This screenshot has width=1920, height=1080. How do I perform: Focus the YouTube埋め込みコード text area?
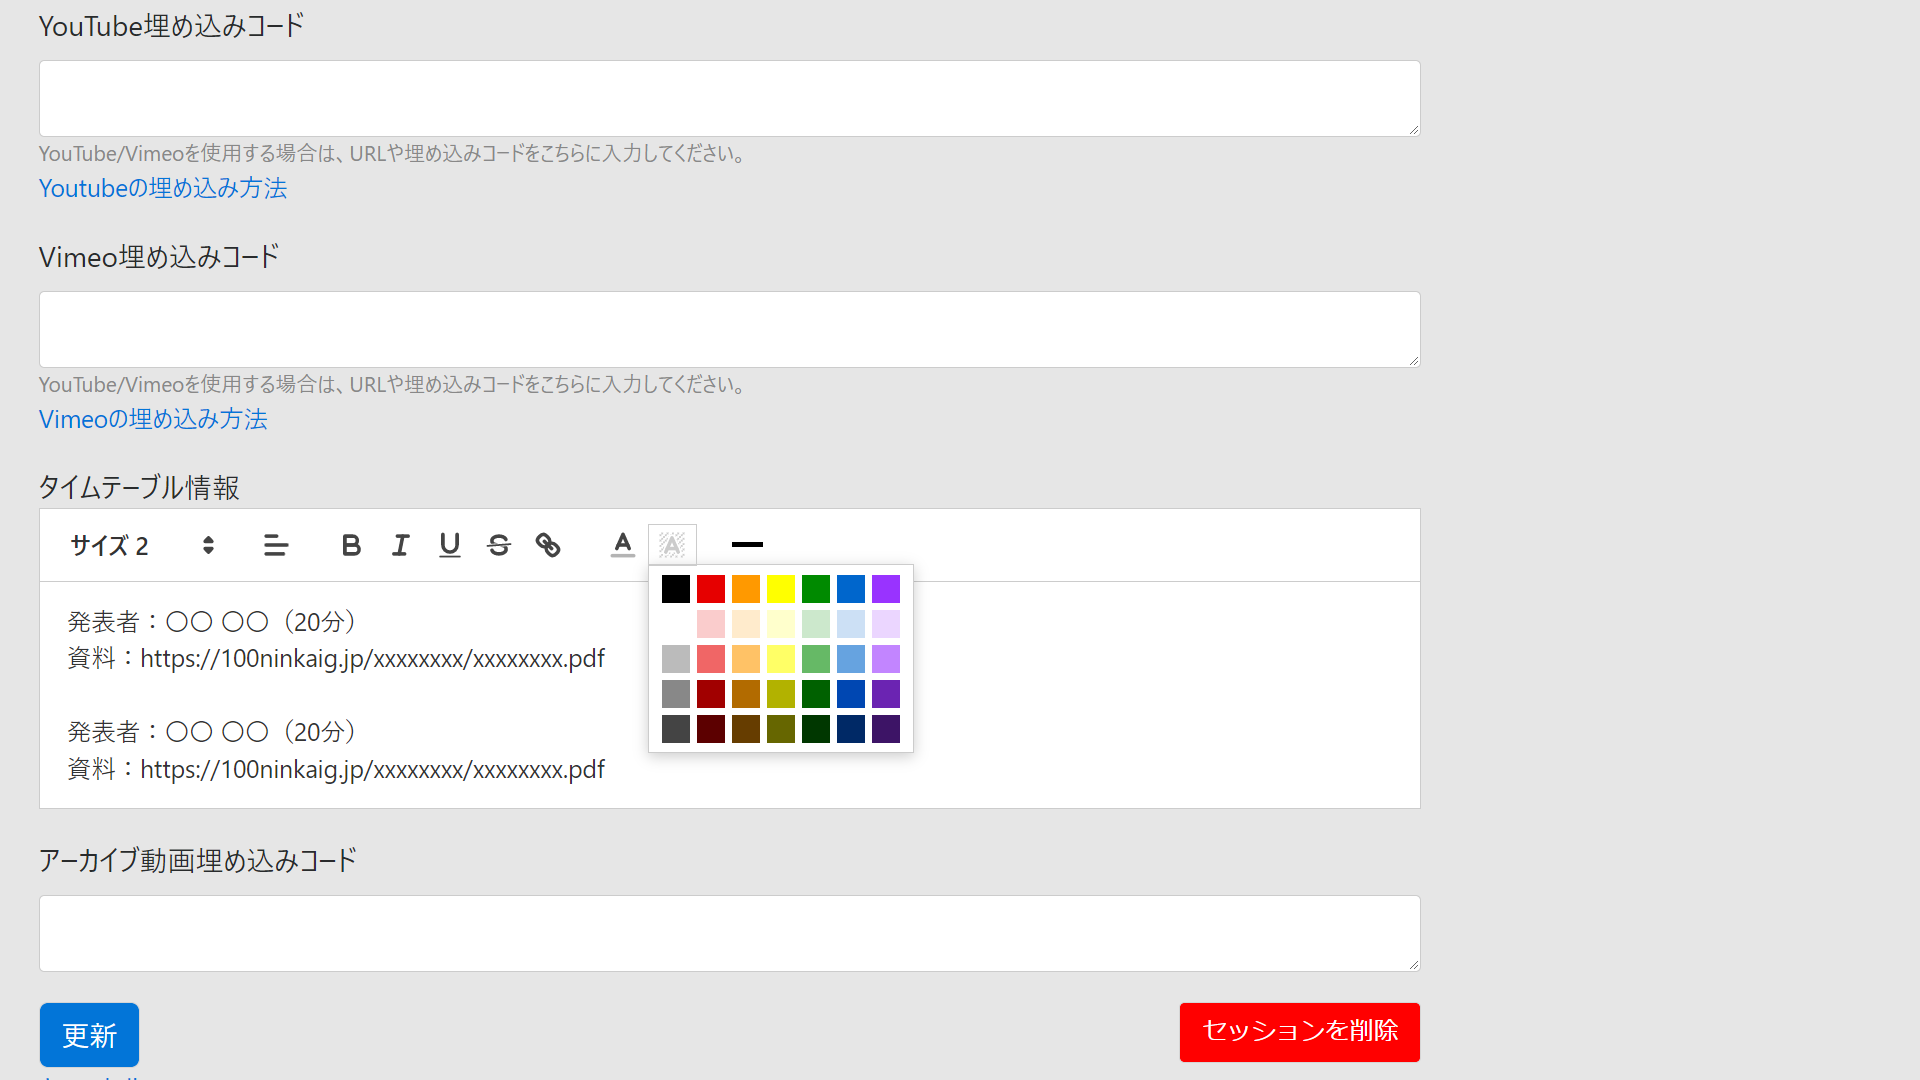point(729,98)
